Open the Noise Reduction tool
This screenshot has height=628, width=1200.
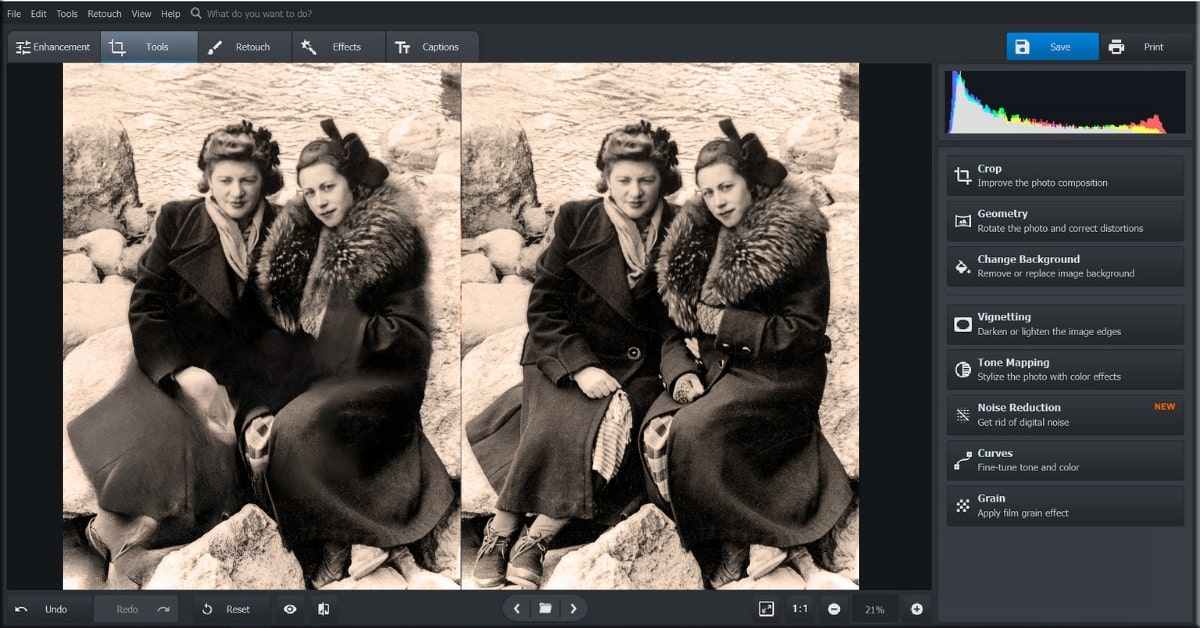1065,415
